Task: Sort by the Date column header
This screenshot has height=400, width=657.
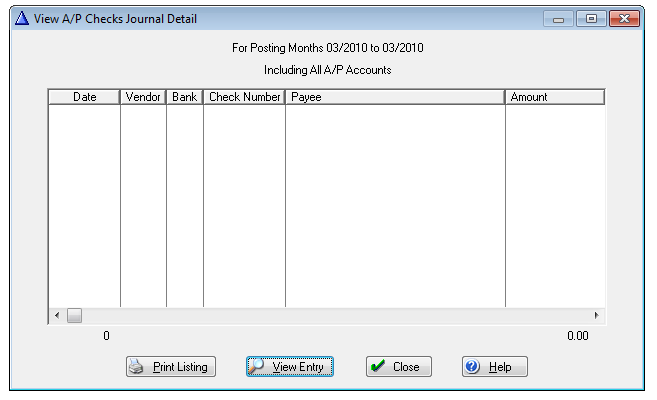Action: 84,98
